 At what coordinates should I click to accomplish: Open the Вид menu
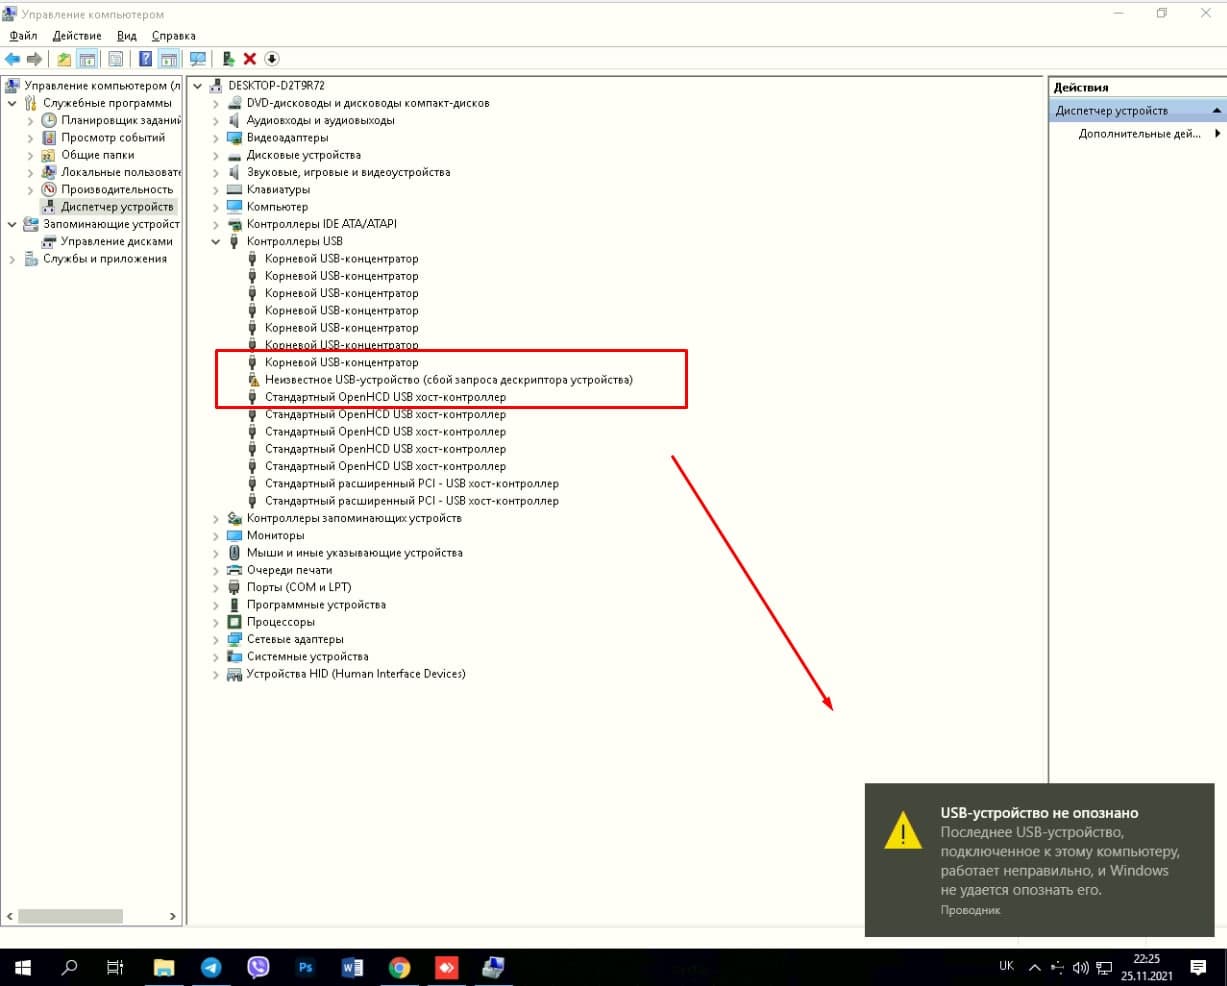[126, 36]
